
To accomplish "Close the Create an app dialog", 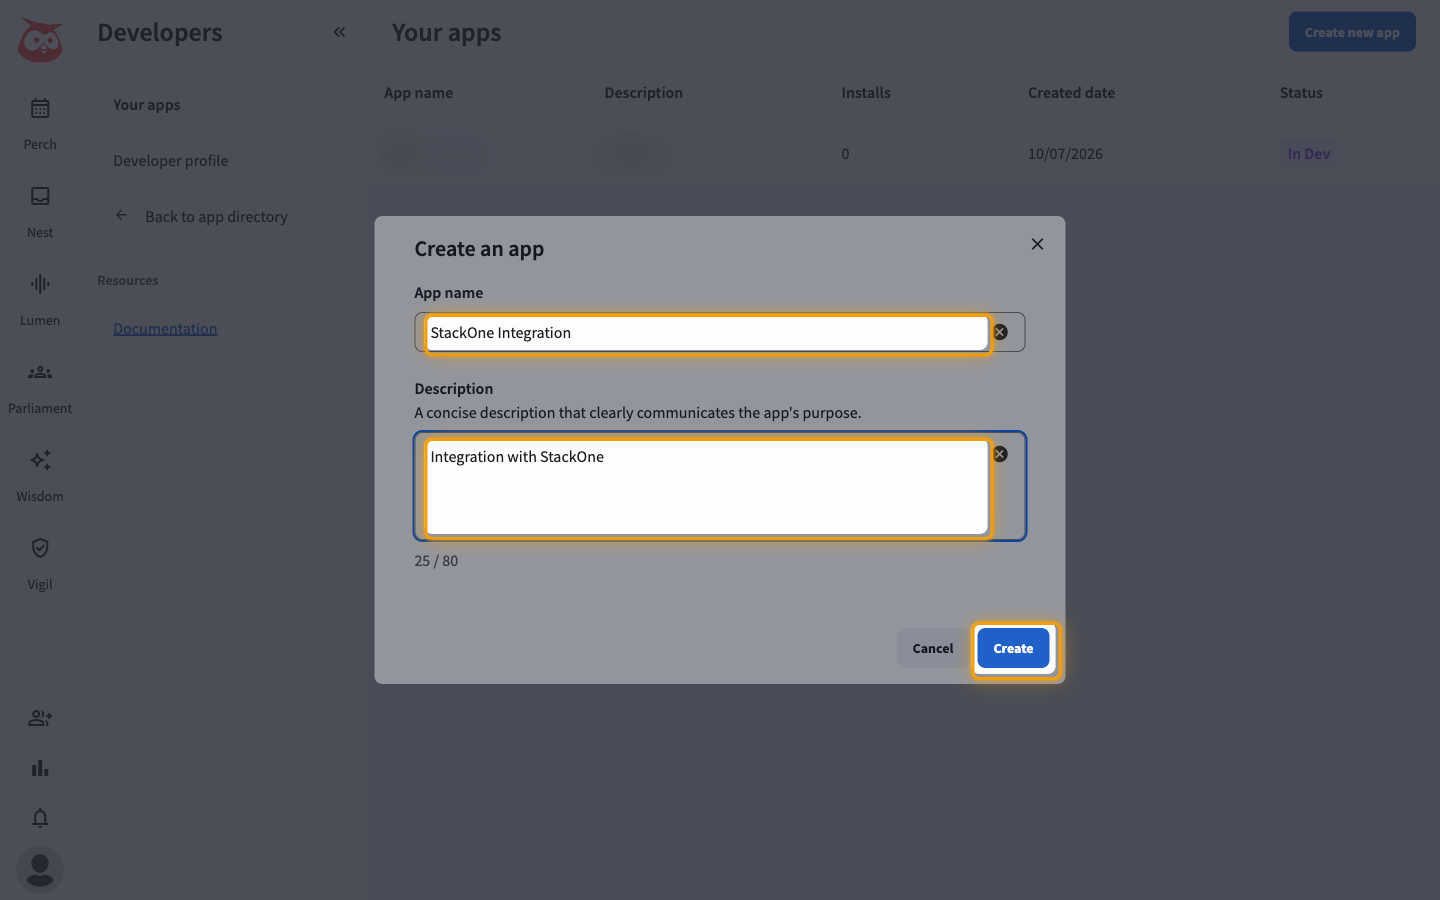I will [1037, 244].
